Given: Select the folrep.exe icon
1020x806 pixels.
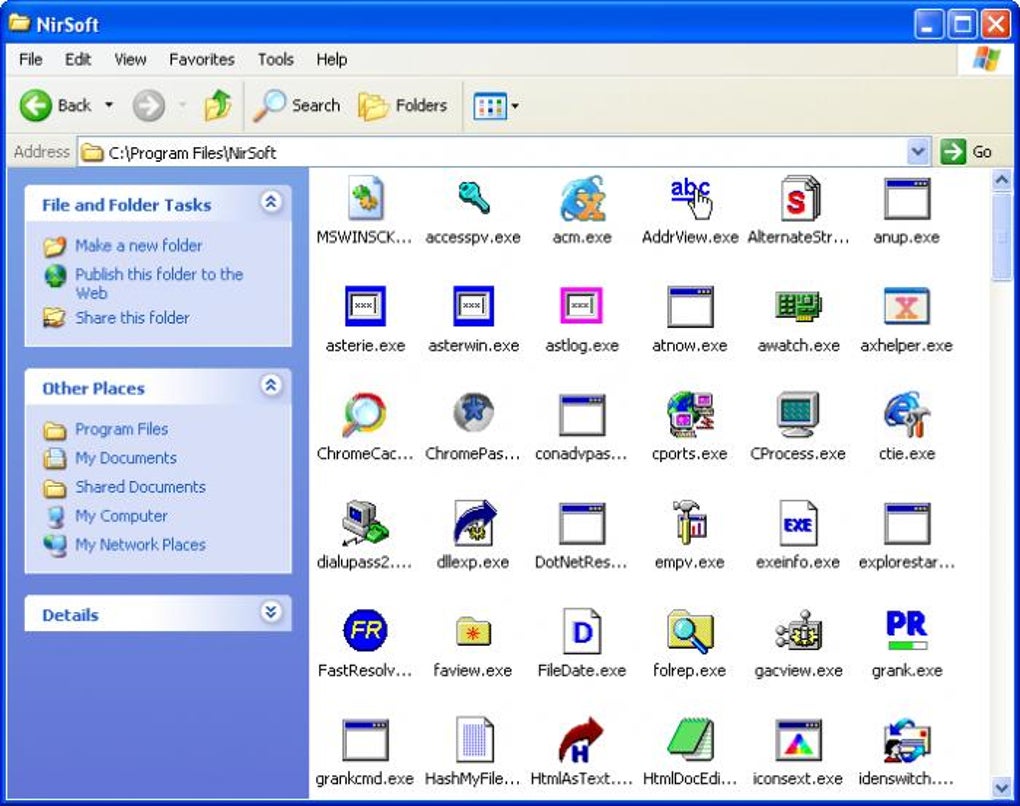Looking at the screenshot, I should coord(690,631).
